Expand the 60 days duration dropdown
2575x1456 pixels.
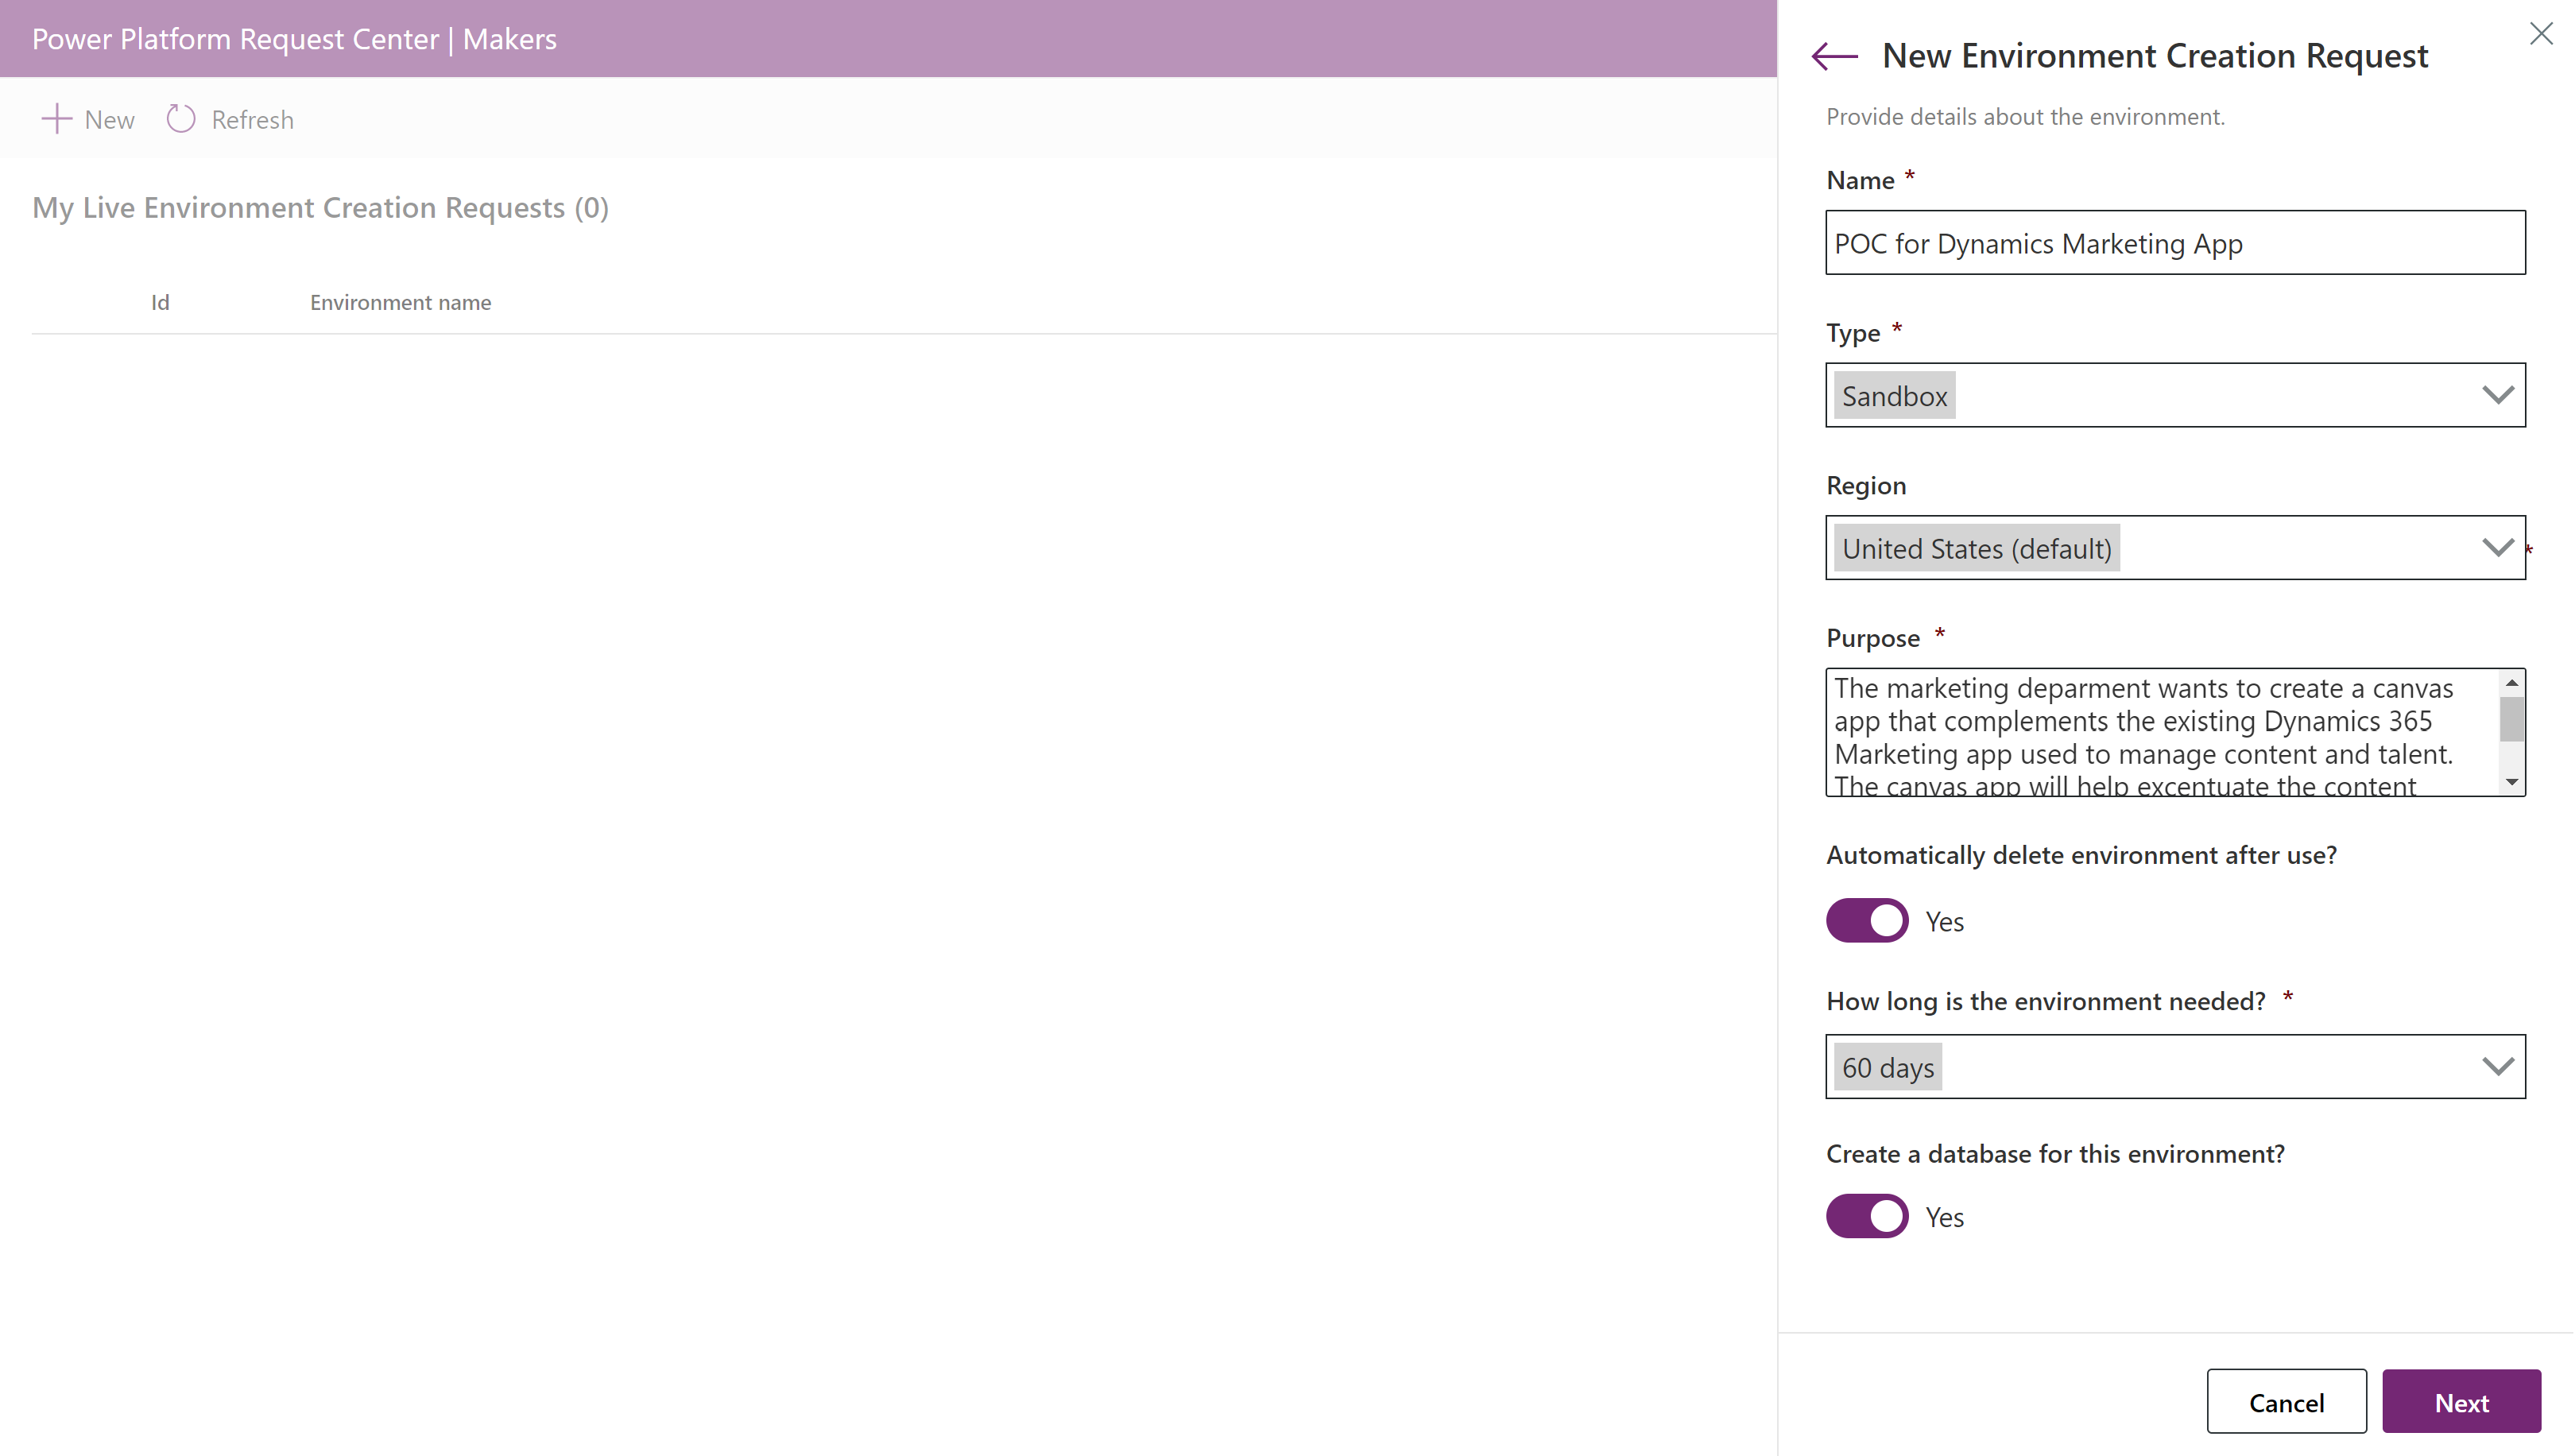(x=2174, y=1067)
